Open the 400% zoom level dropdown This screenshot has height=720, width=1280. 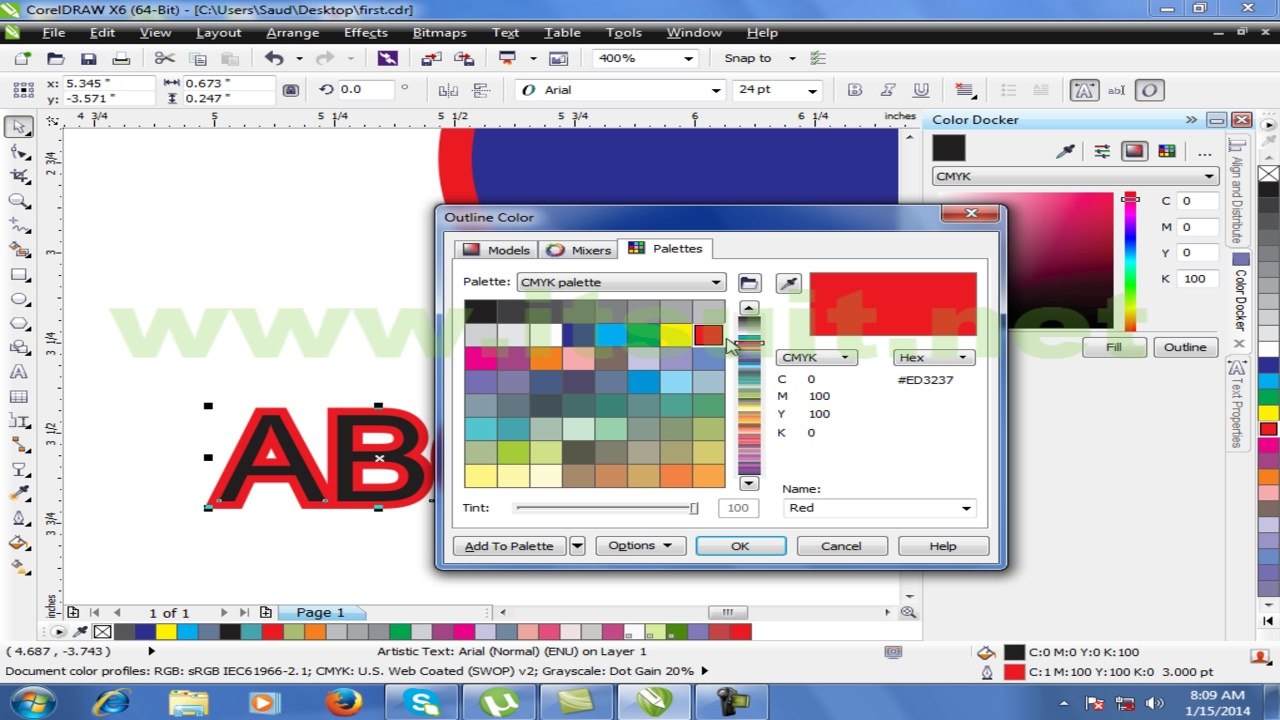[x=688, y=59]
